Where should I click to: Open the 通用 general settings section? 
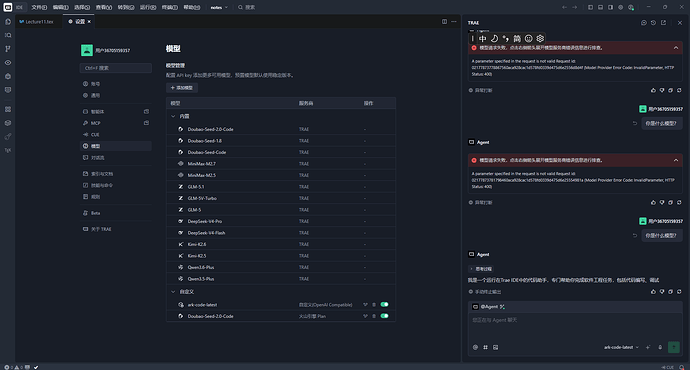pos(116,95)
